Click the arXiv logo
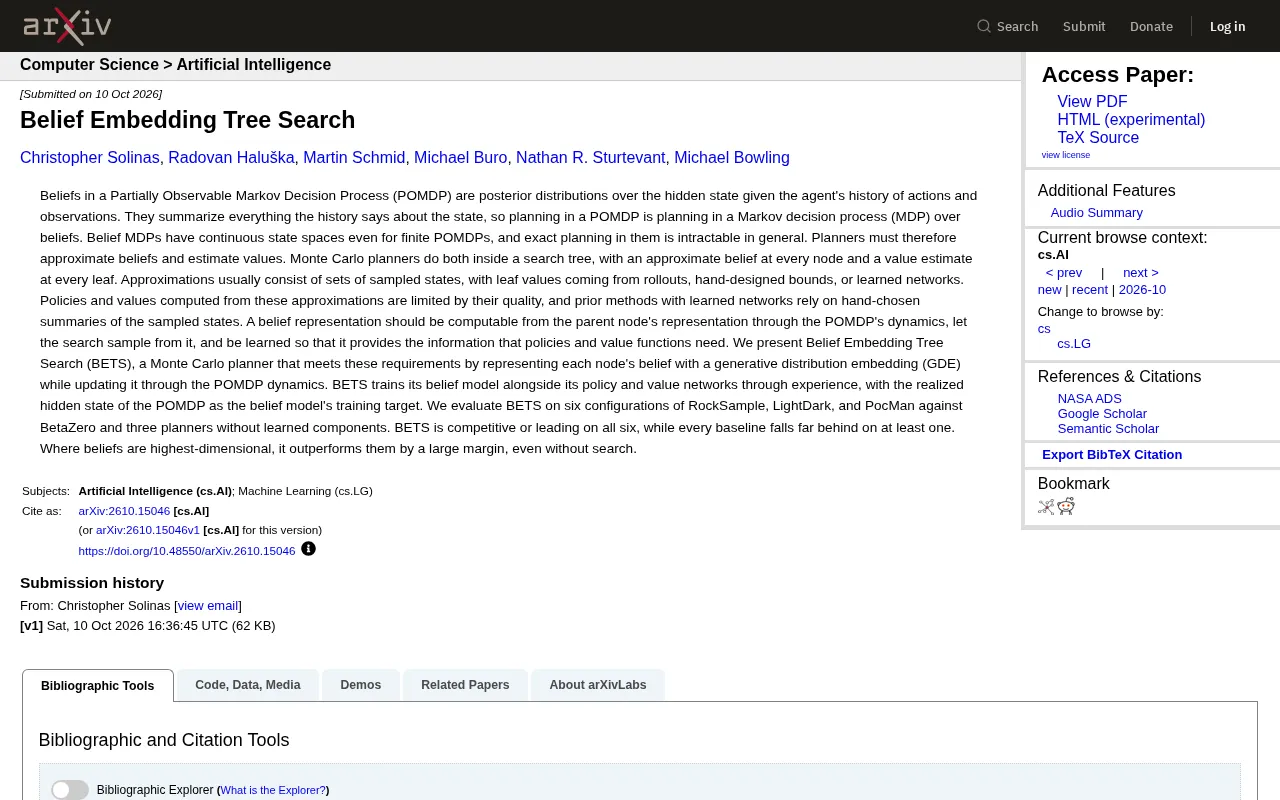 [67, 26]
